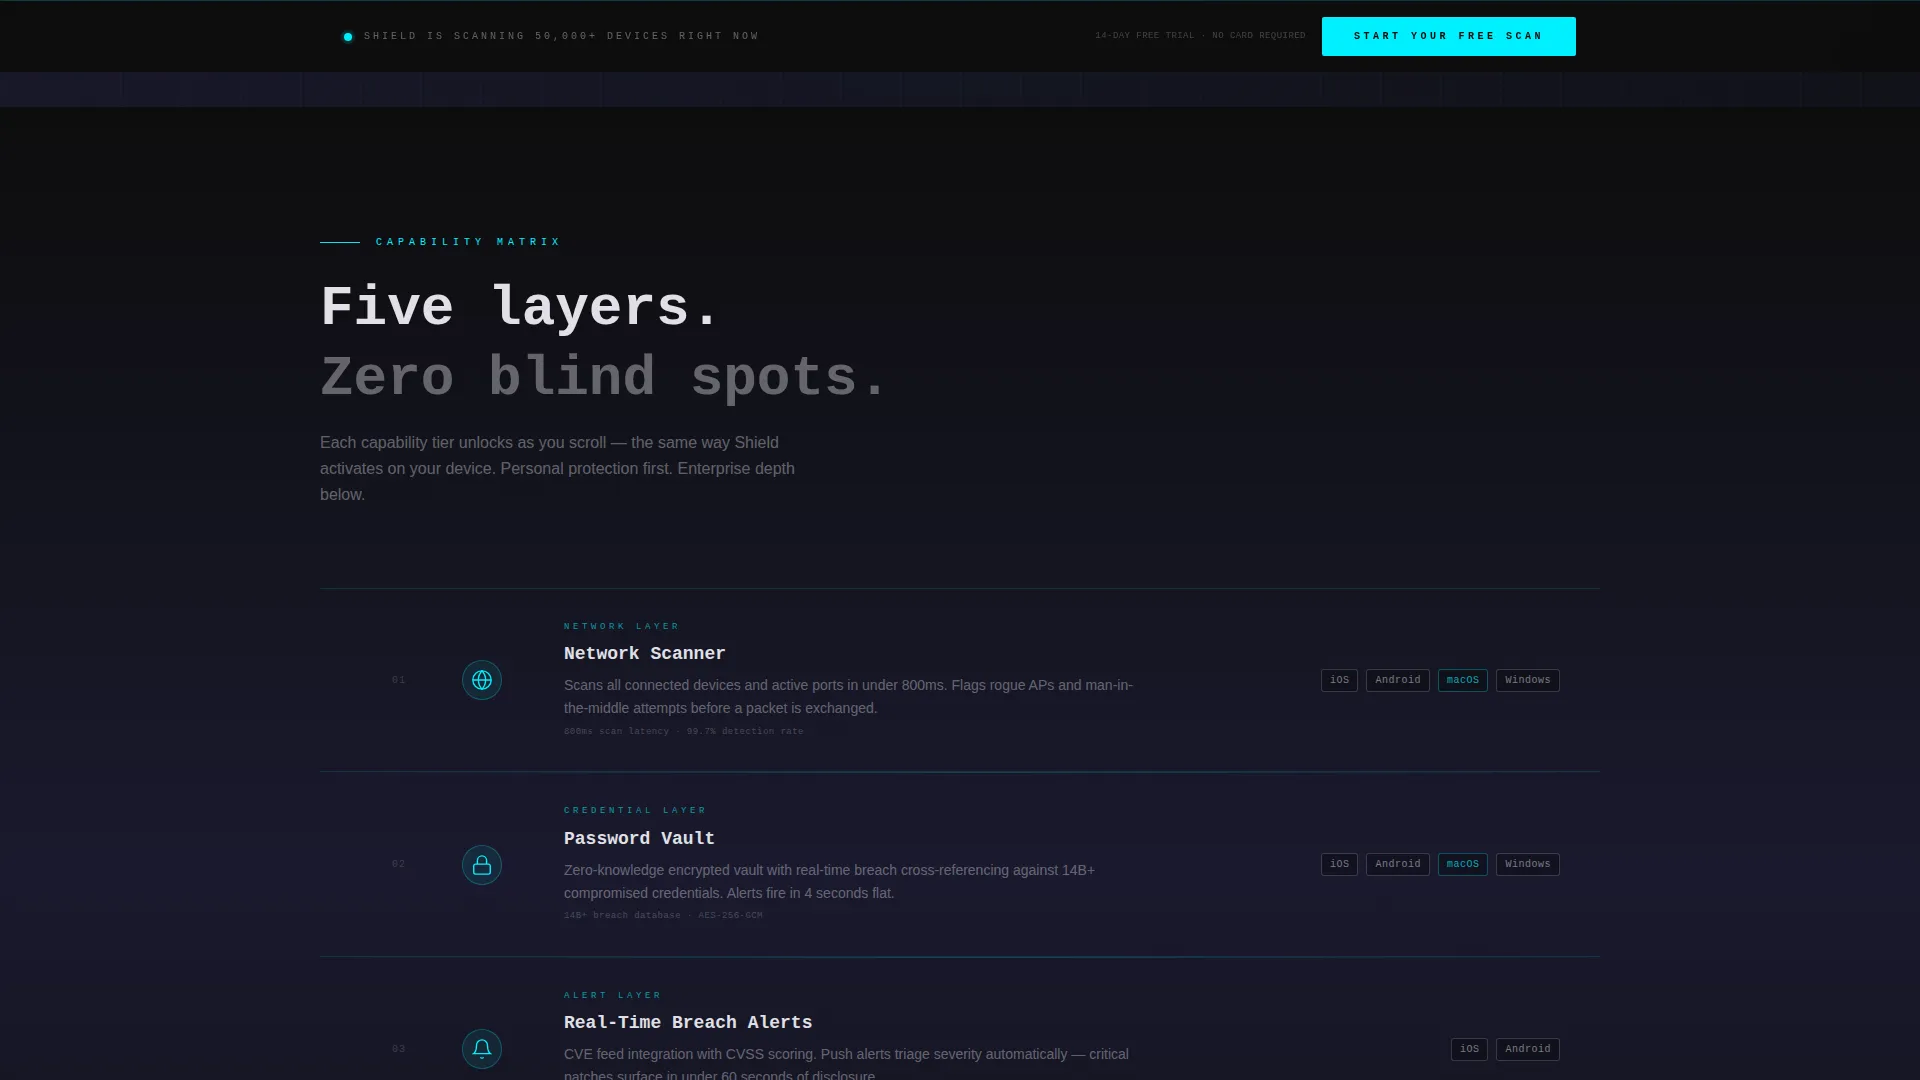The image size is (1920, 1080).
Task: Click the Network Scanner description text
Action: point(848,696)
